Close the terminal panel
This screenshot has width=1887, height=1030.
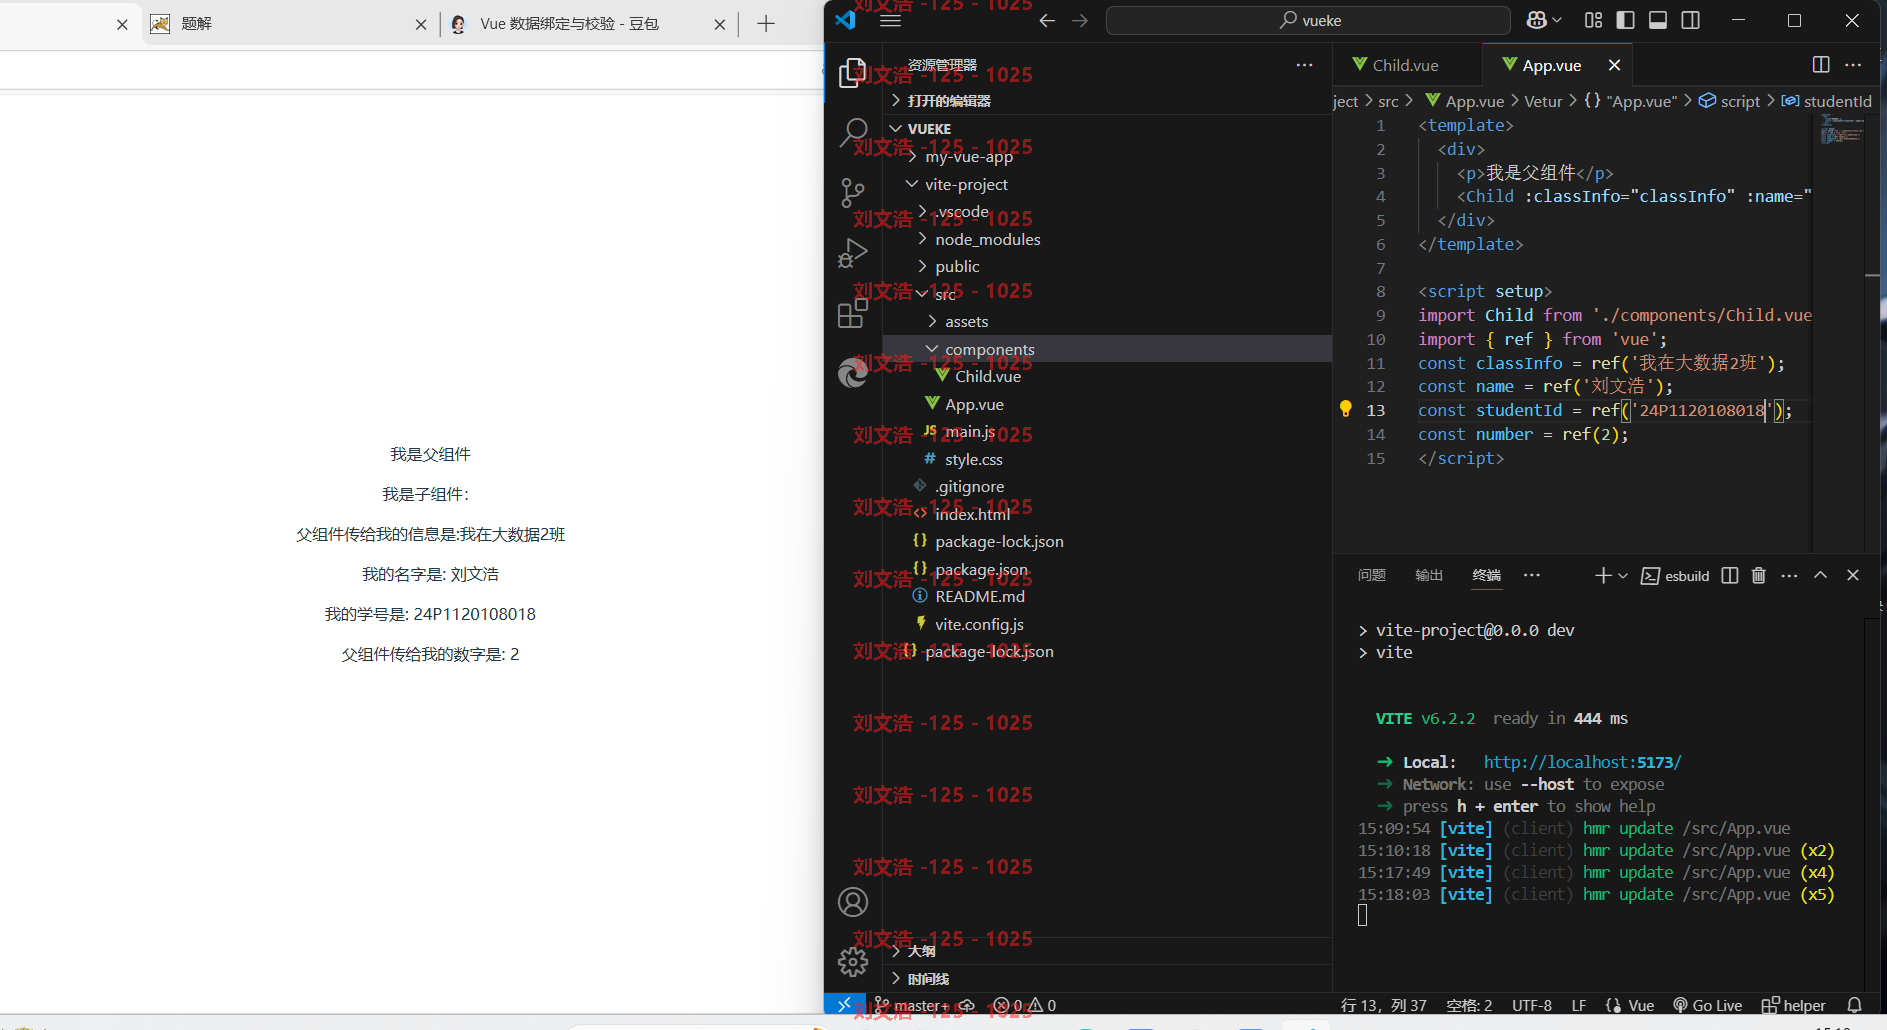[x=1853, y=575]
